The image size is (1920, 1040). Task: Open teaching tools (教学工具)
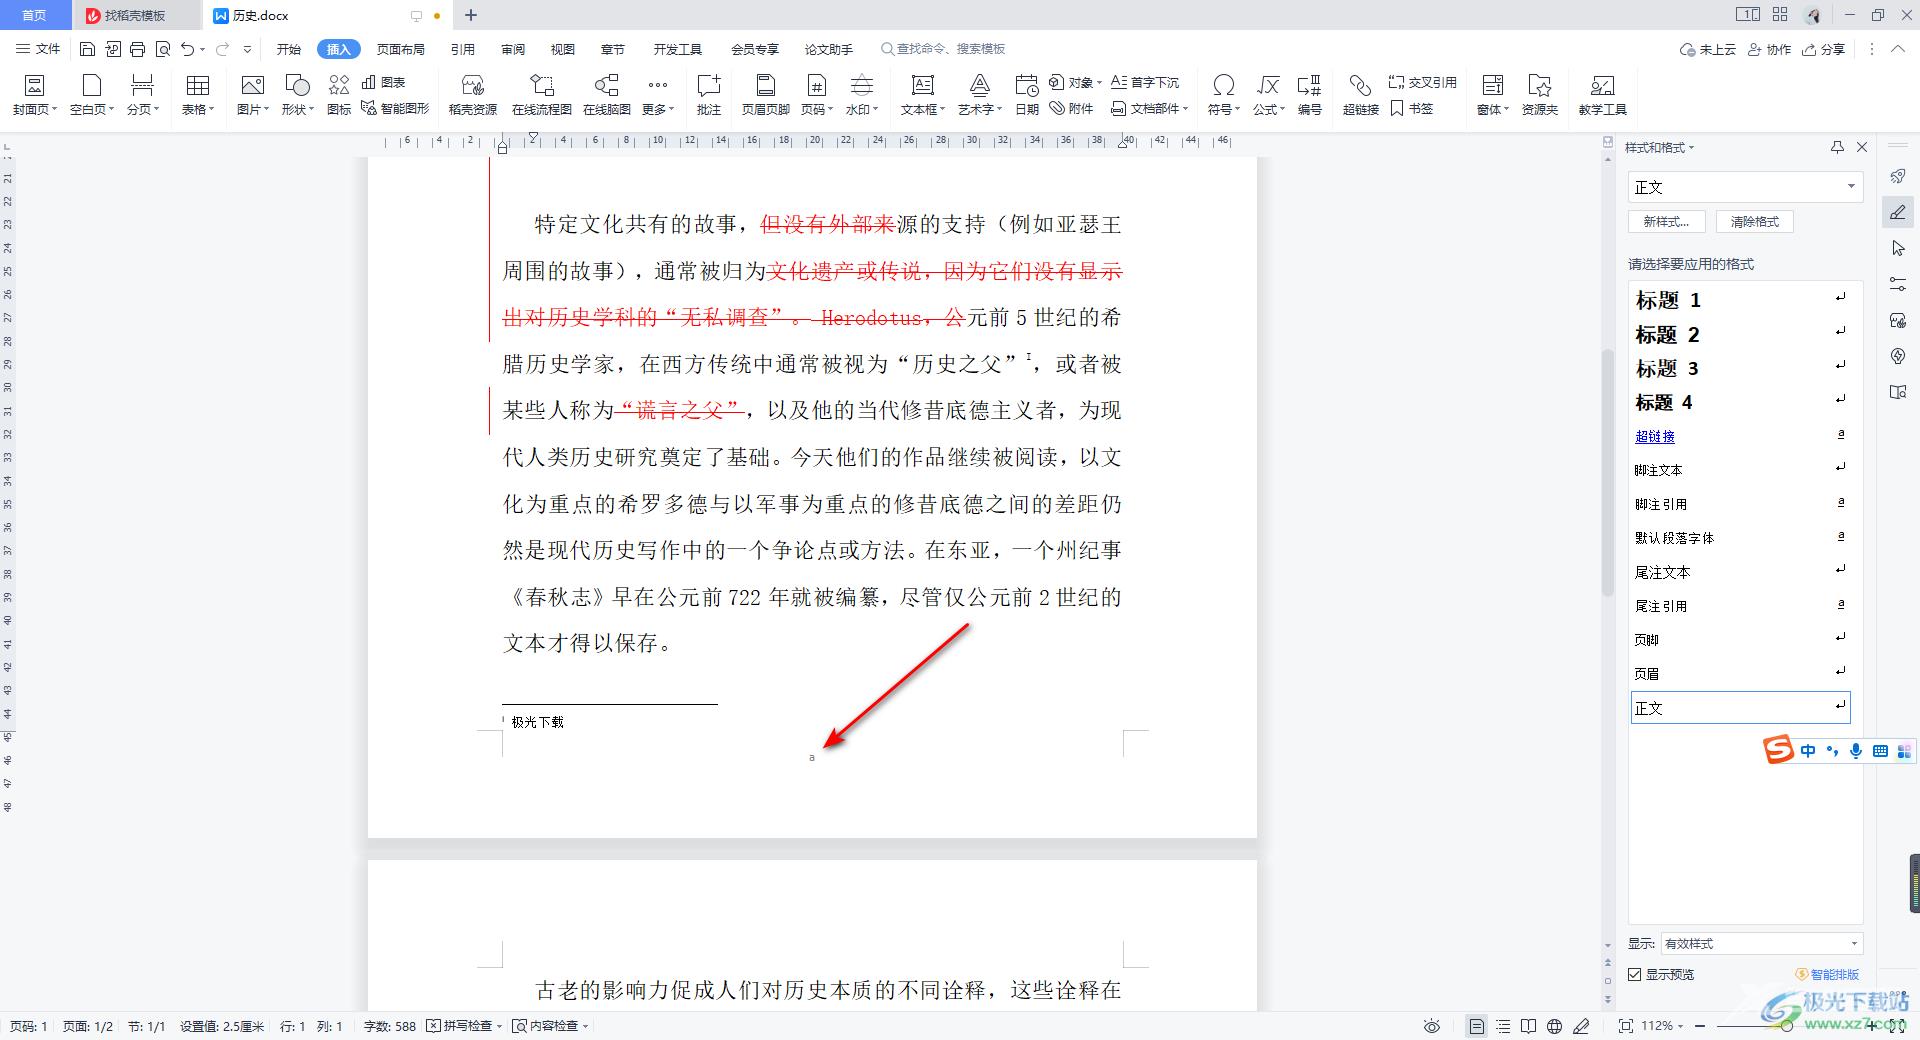pyautogui.click(x=1602, y=95)
